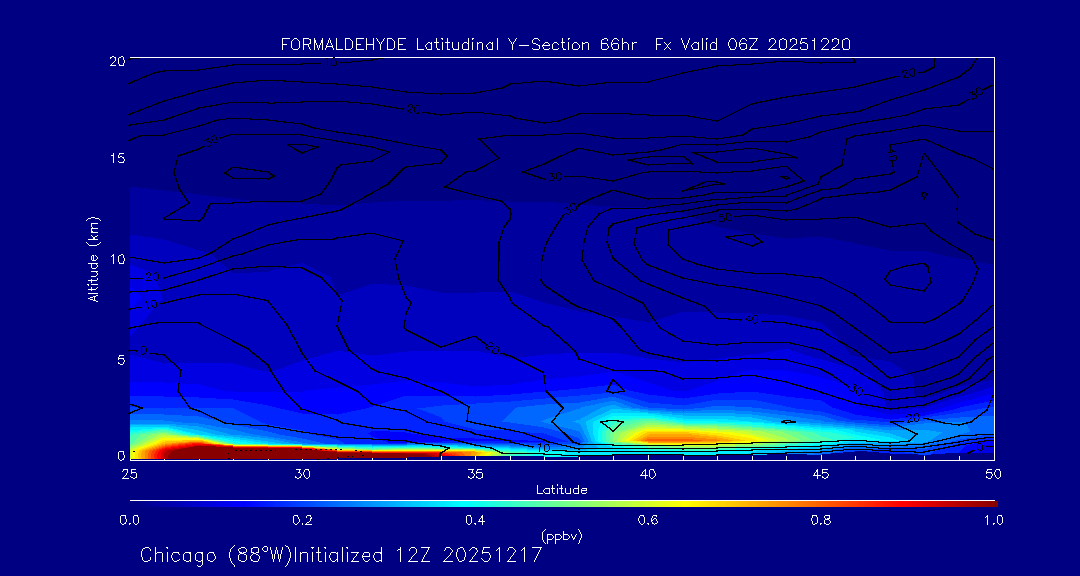
Task: Click y-axis tick label 10
Action: click(x=116, y=259)
